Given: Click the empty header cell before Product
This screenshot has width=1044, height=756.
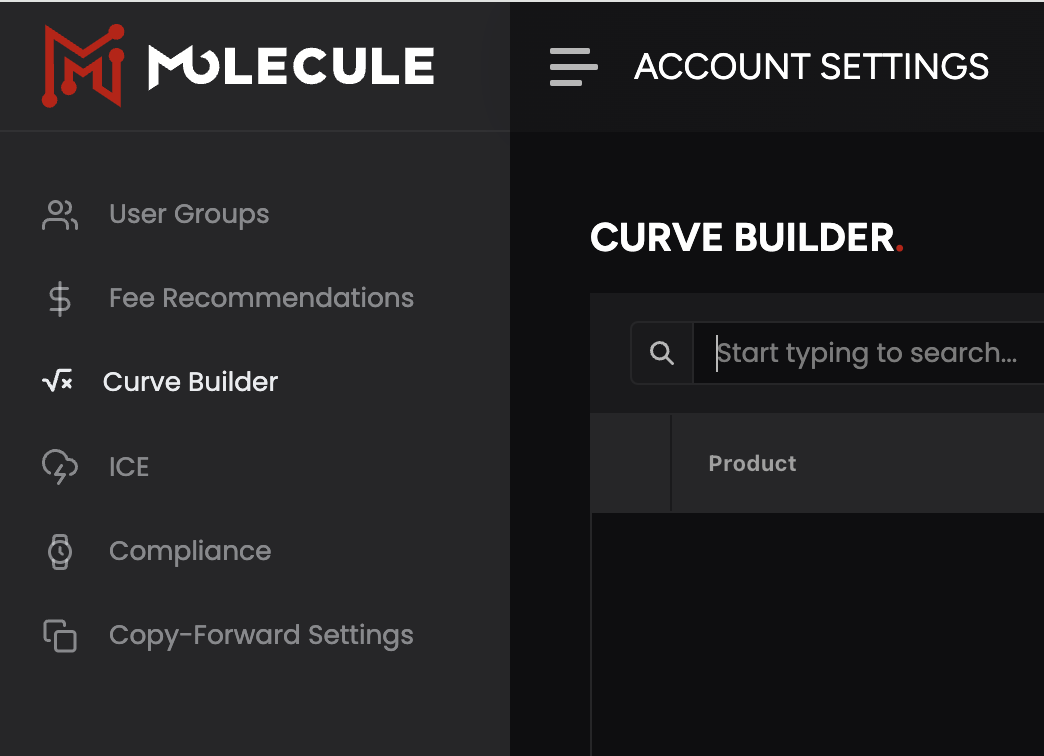Looking at the screenshot, I should coord(631,464).
